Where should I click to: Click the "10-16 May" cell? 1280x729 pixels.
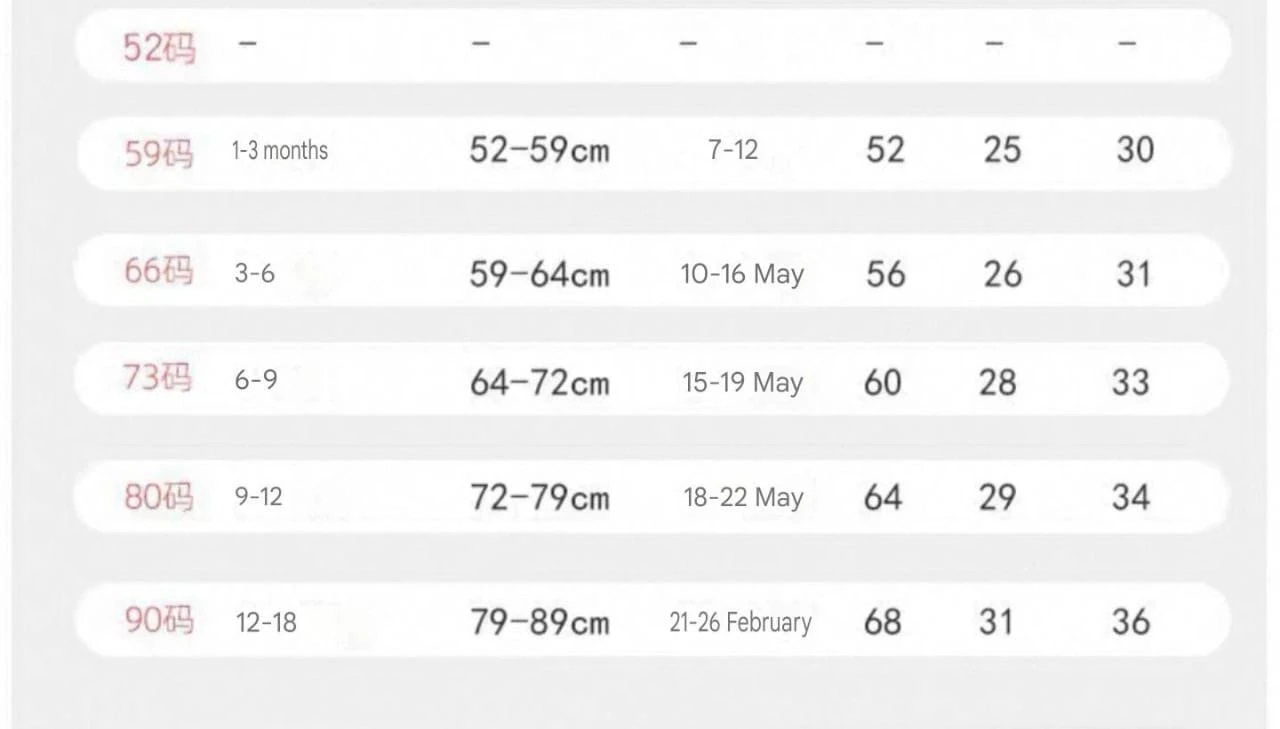click(742, 274)
